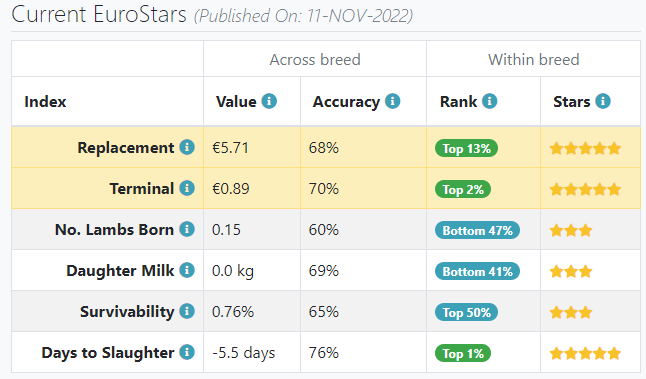
Task: Open the info icon next to Stars
Action: pos(603,101)
